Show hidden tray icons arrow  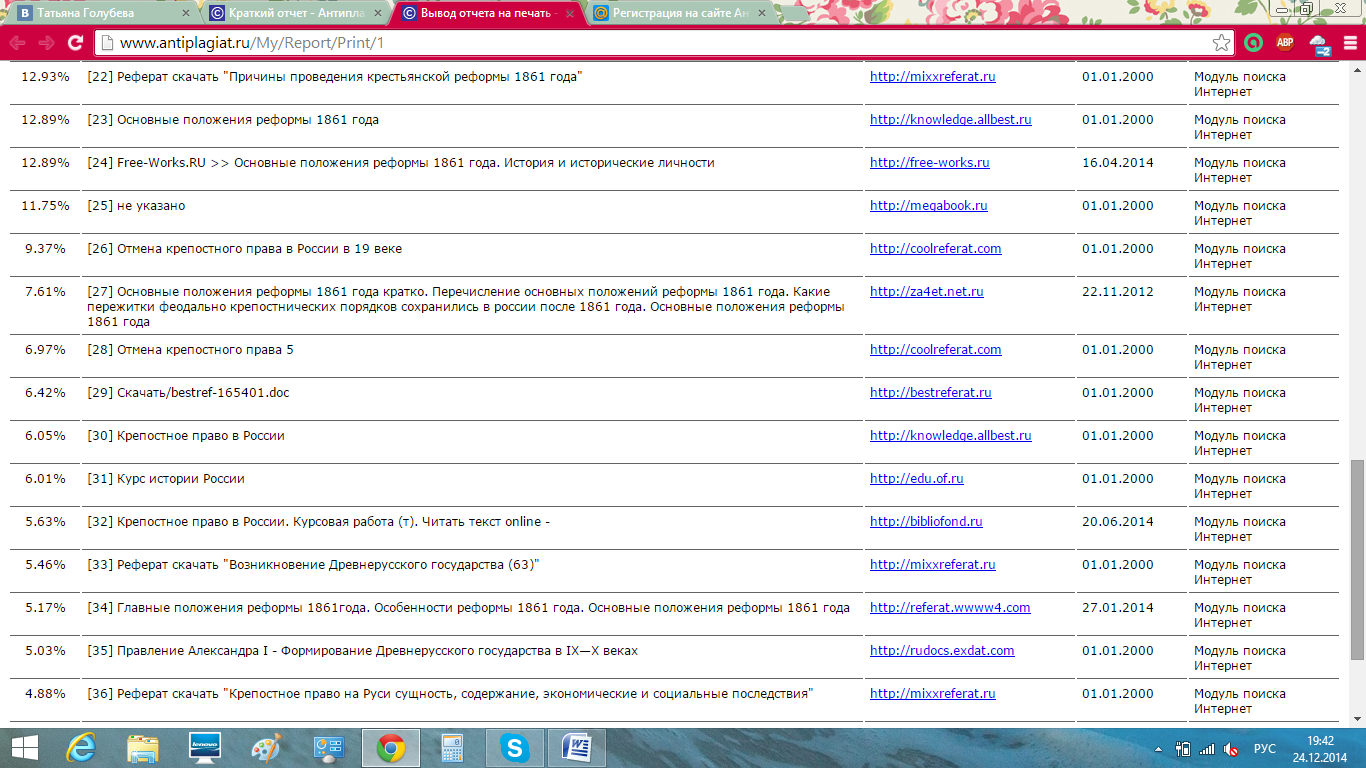click(x=1159, y=749)
